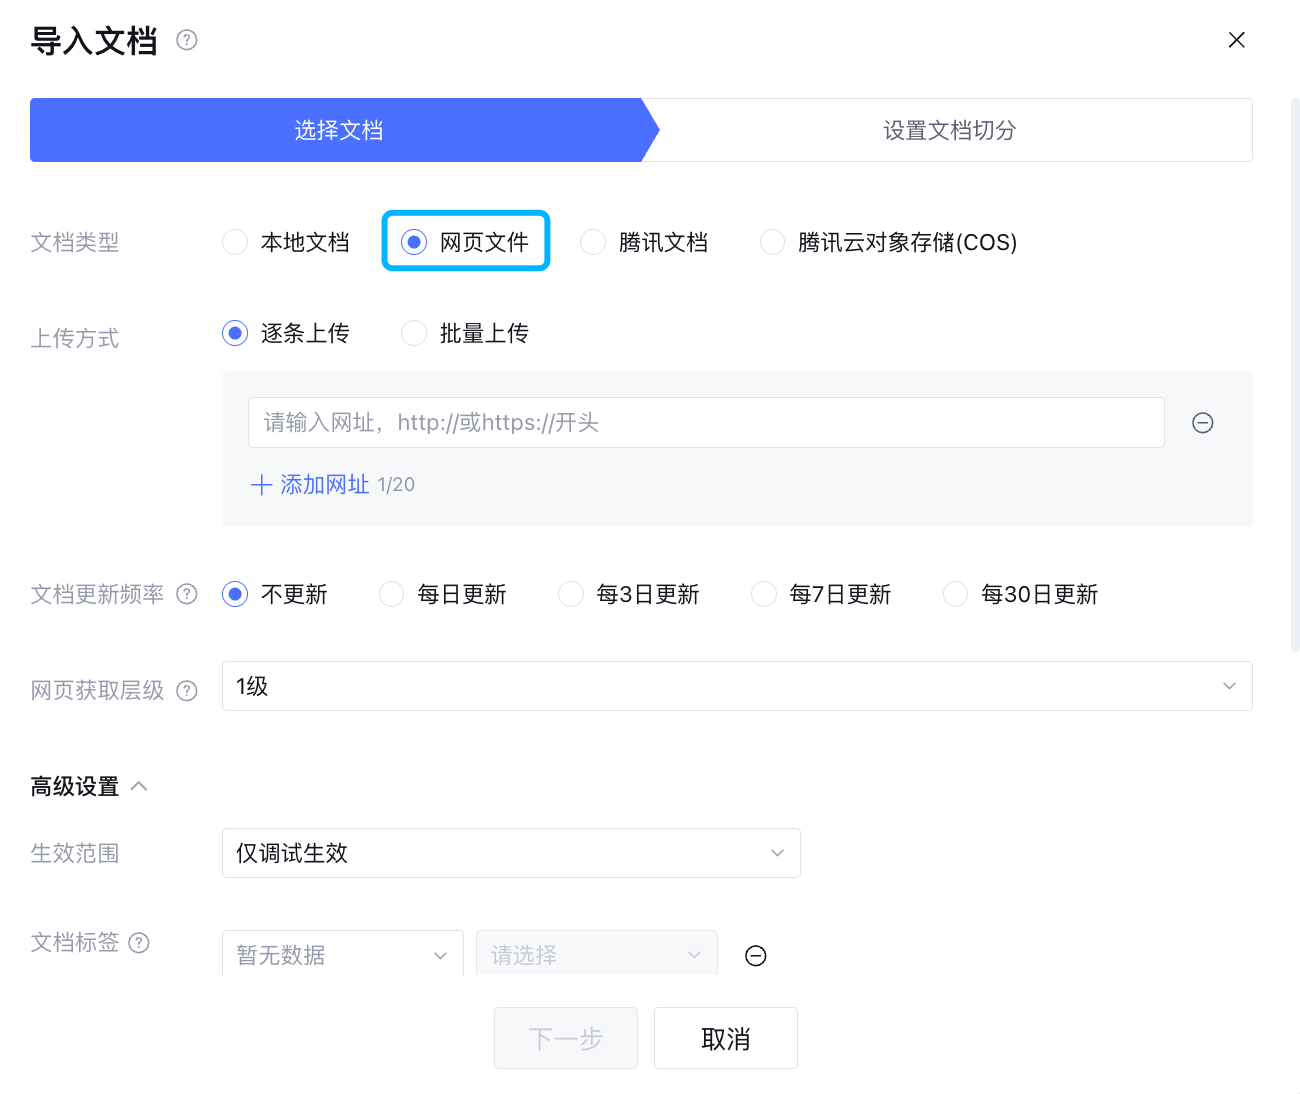Click help icon next to 文档更新频率
This screenshot has height=1094, width=1300.
[187, 594]
